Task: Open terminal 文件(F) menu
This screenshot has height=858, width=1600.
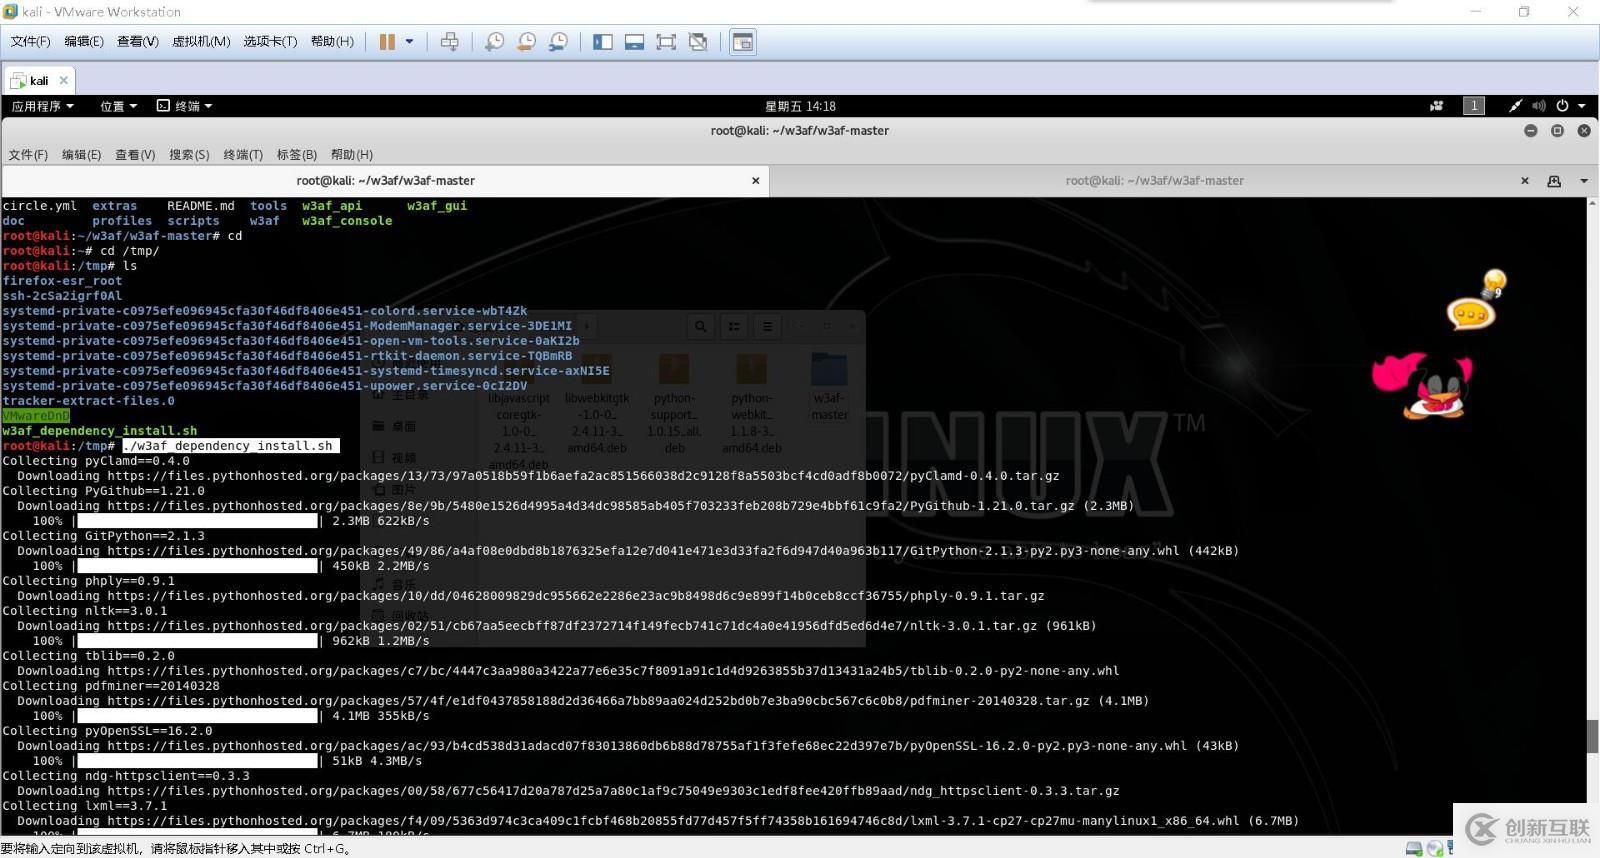Action: [x=28, y=155]
